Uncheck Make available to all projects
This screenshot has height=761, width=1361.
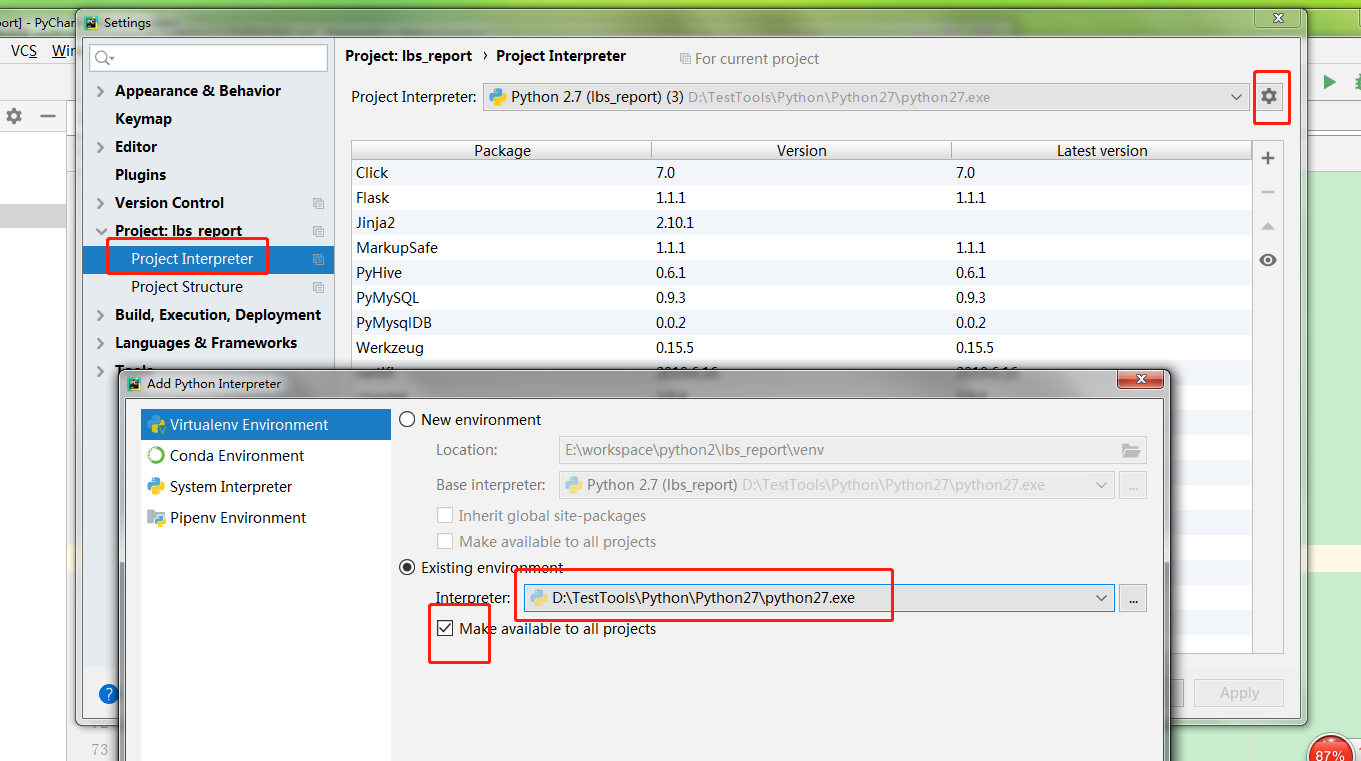point(444,628)
